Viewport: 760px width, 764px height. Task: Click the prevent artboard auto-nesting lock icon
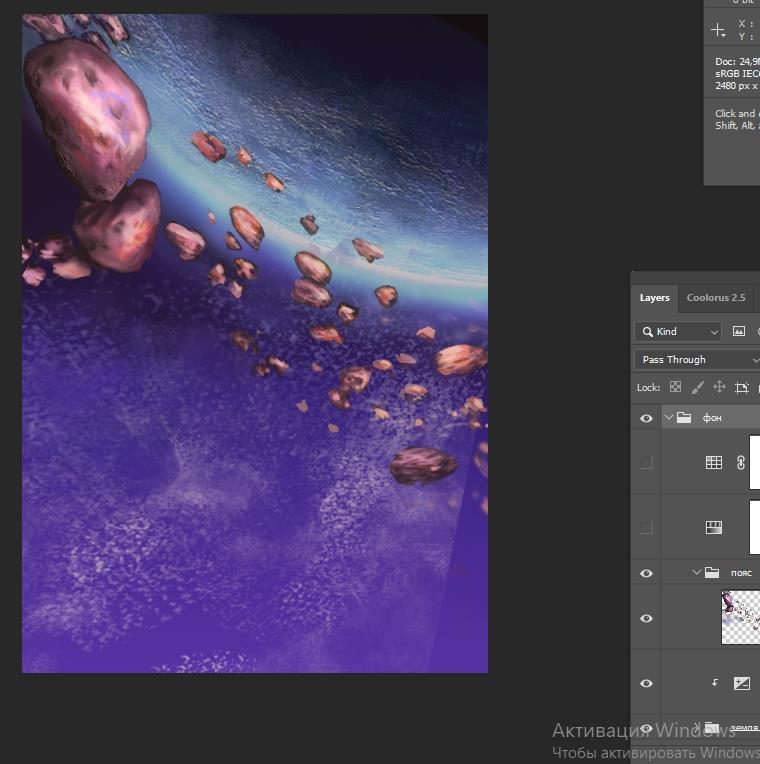[x=741, y=387]
